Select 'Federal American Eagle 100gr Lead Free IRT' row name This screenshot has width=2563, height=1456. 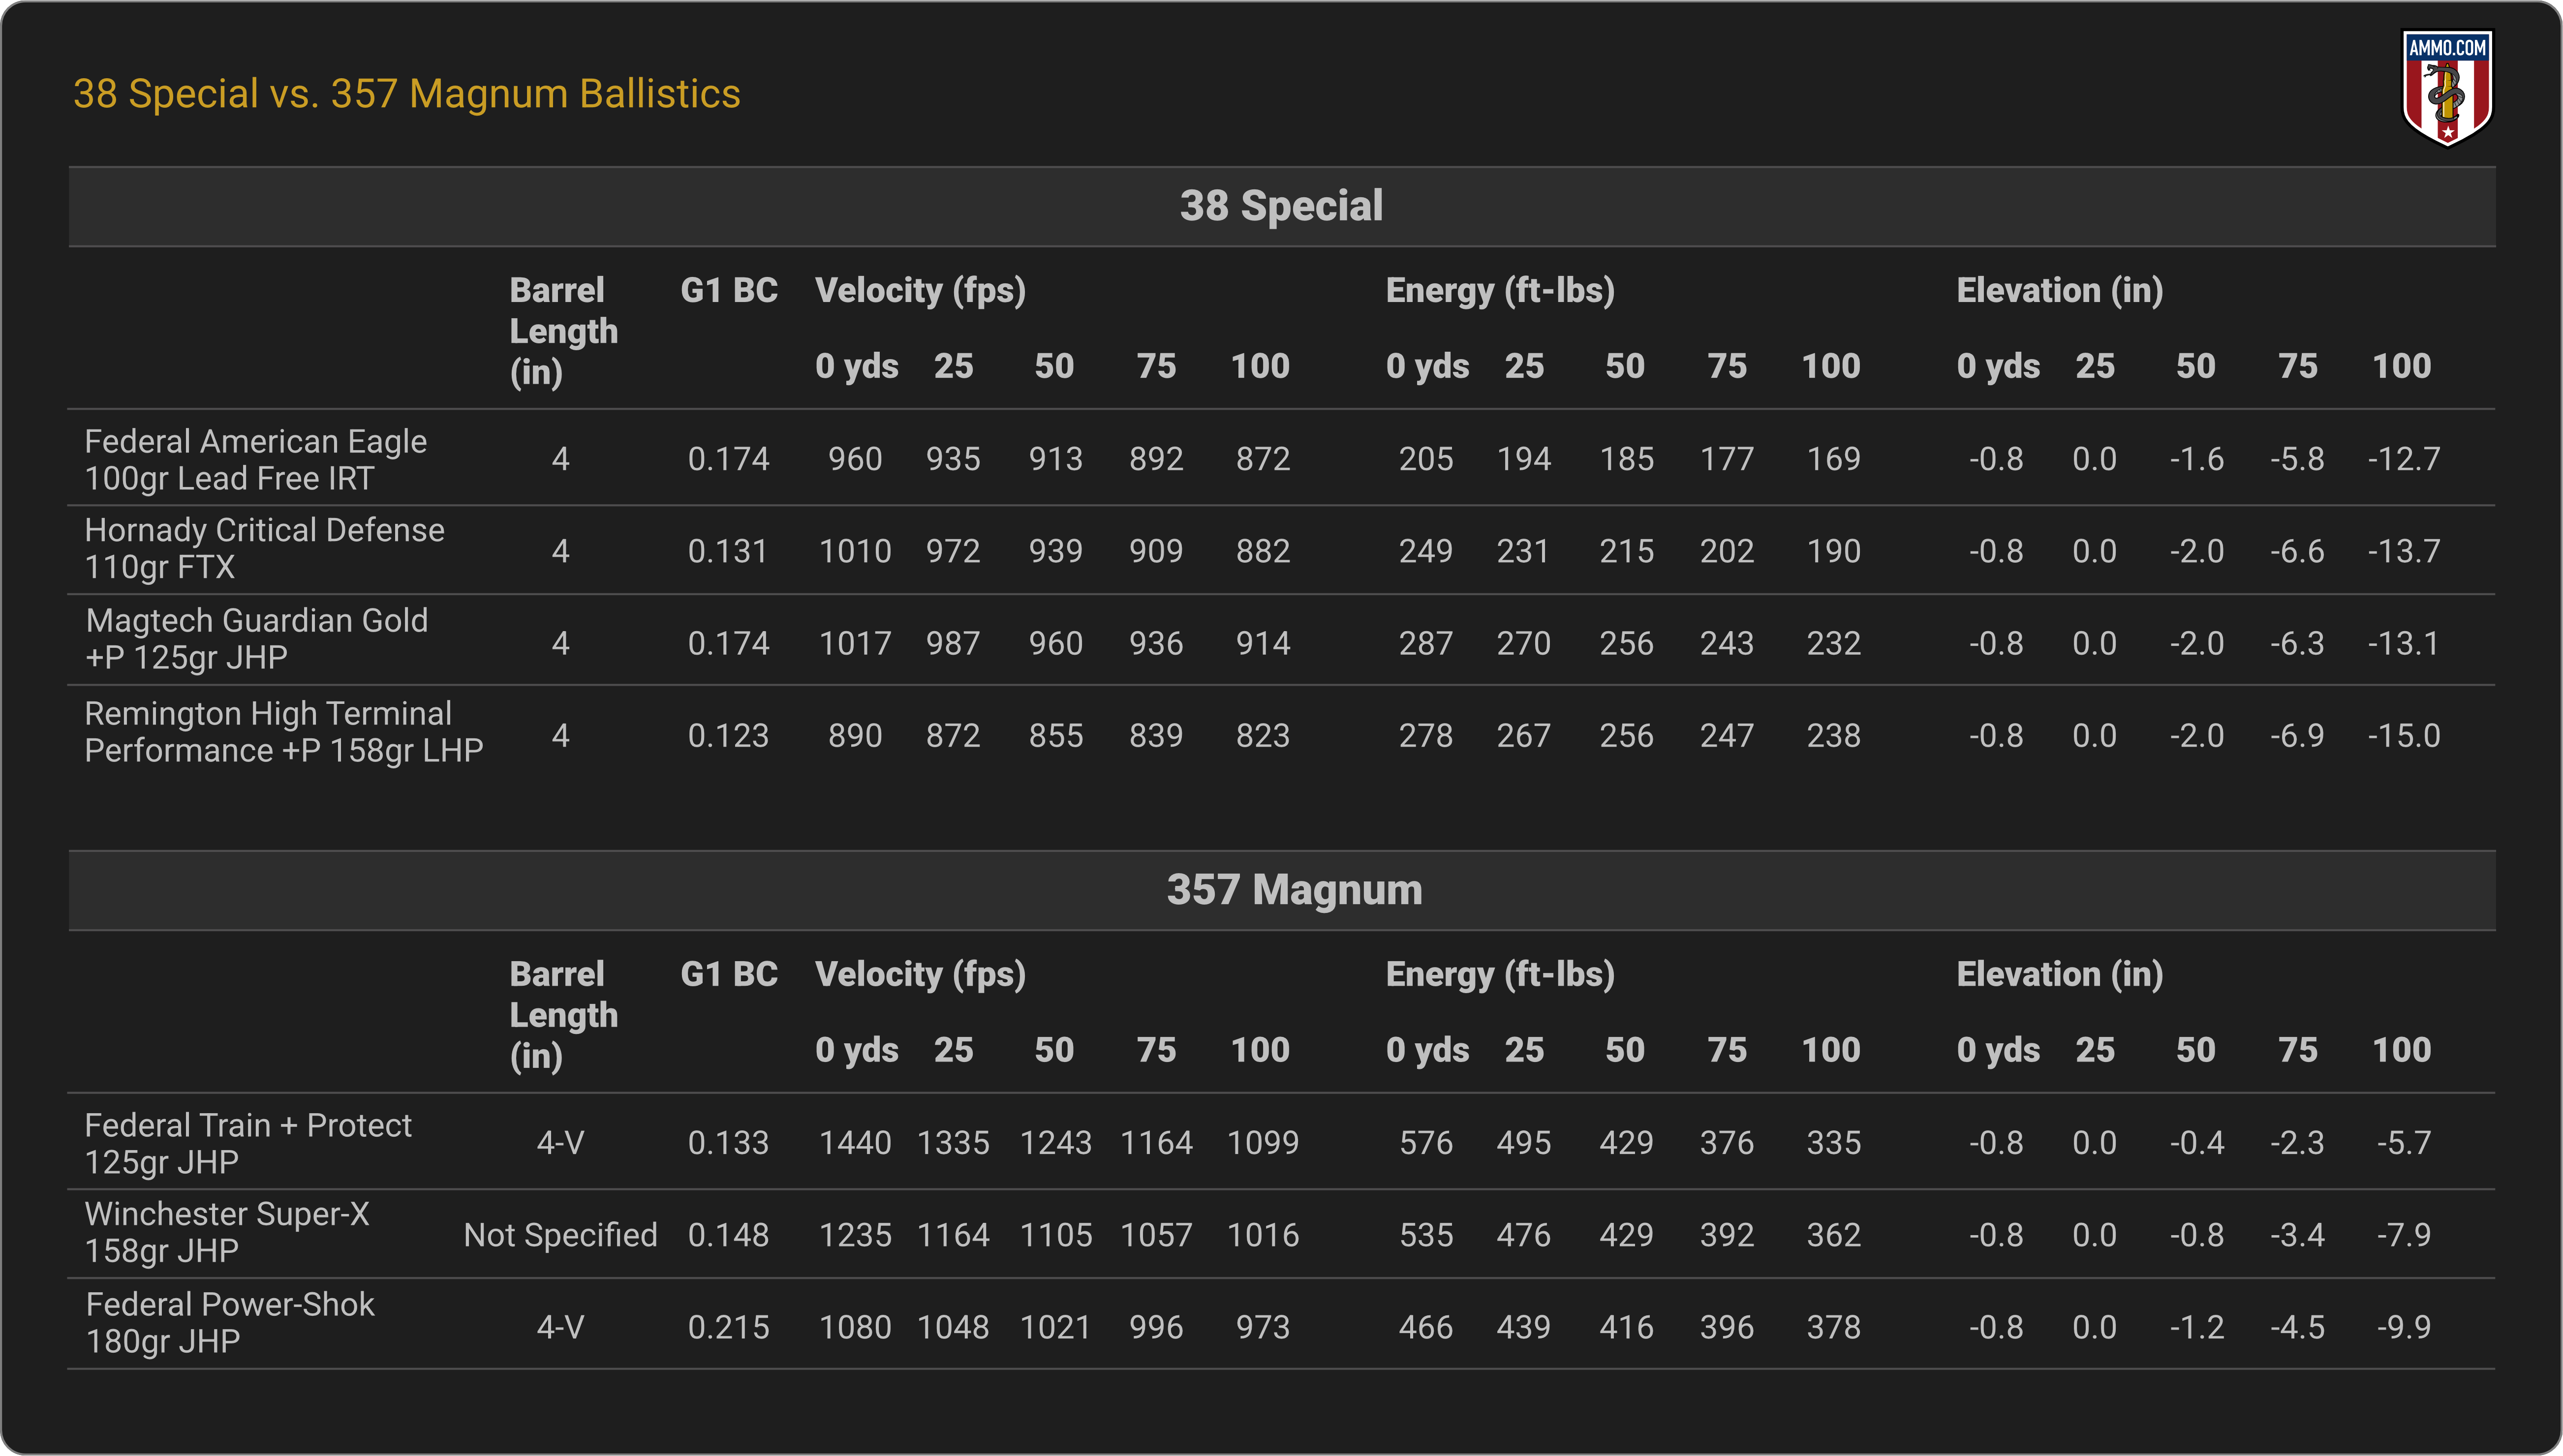(x=256, y=460)
